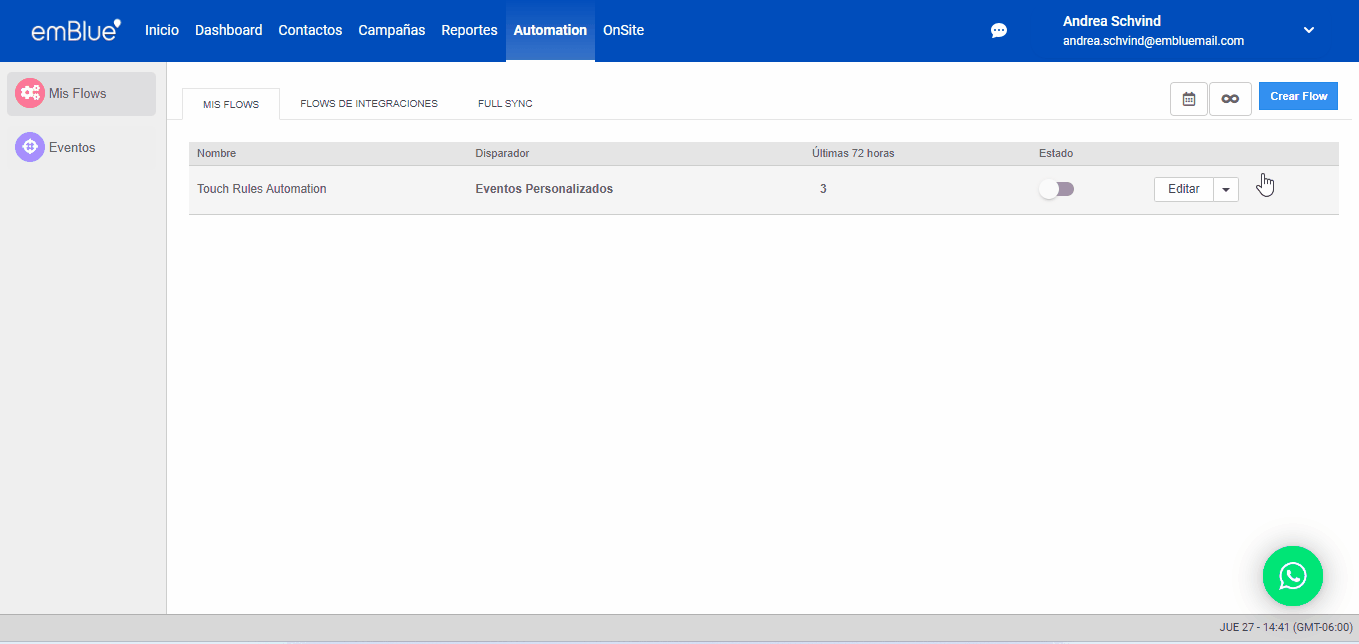Click the infinity loop icon button

(1231, 99)
